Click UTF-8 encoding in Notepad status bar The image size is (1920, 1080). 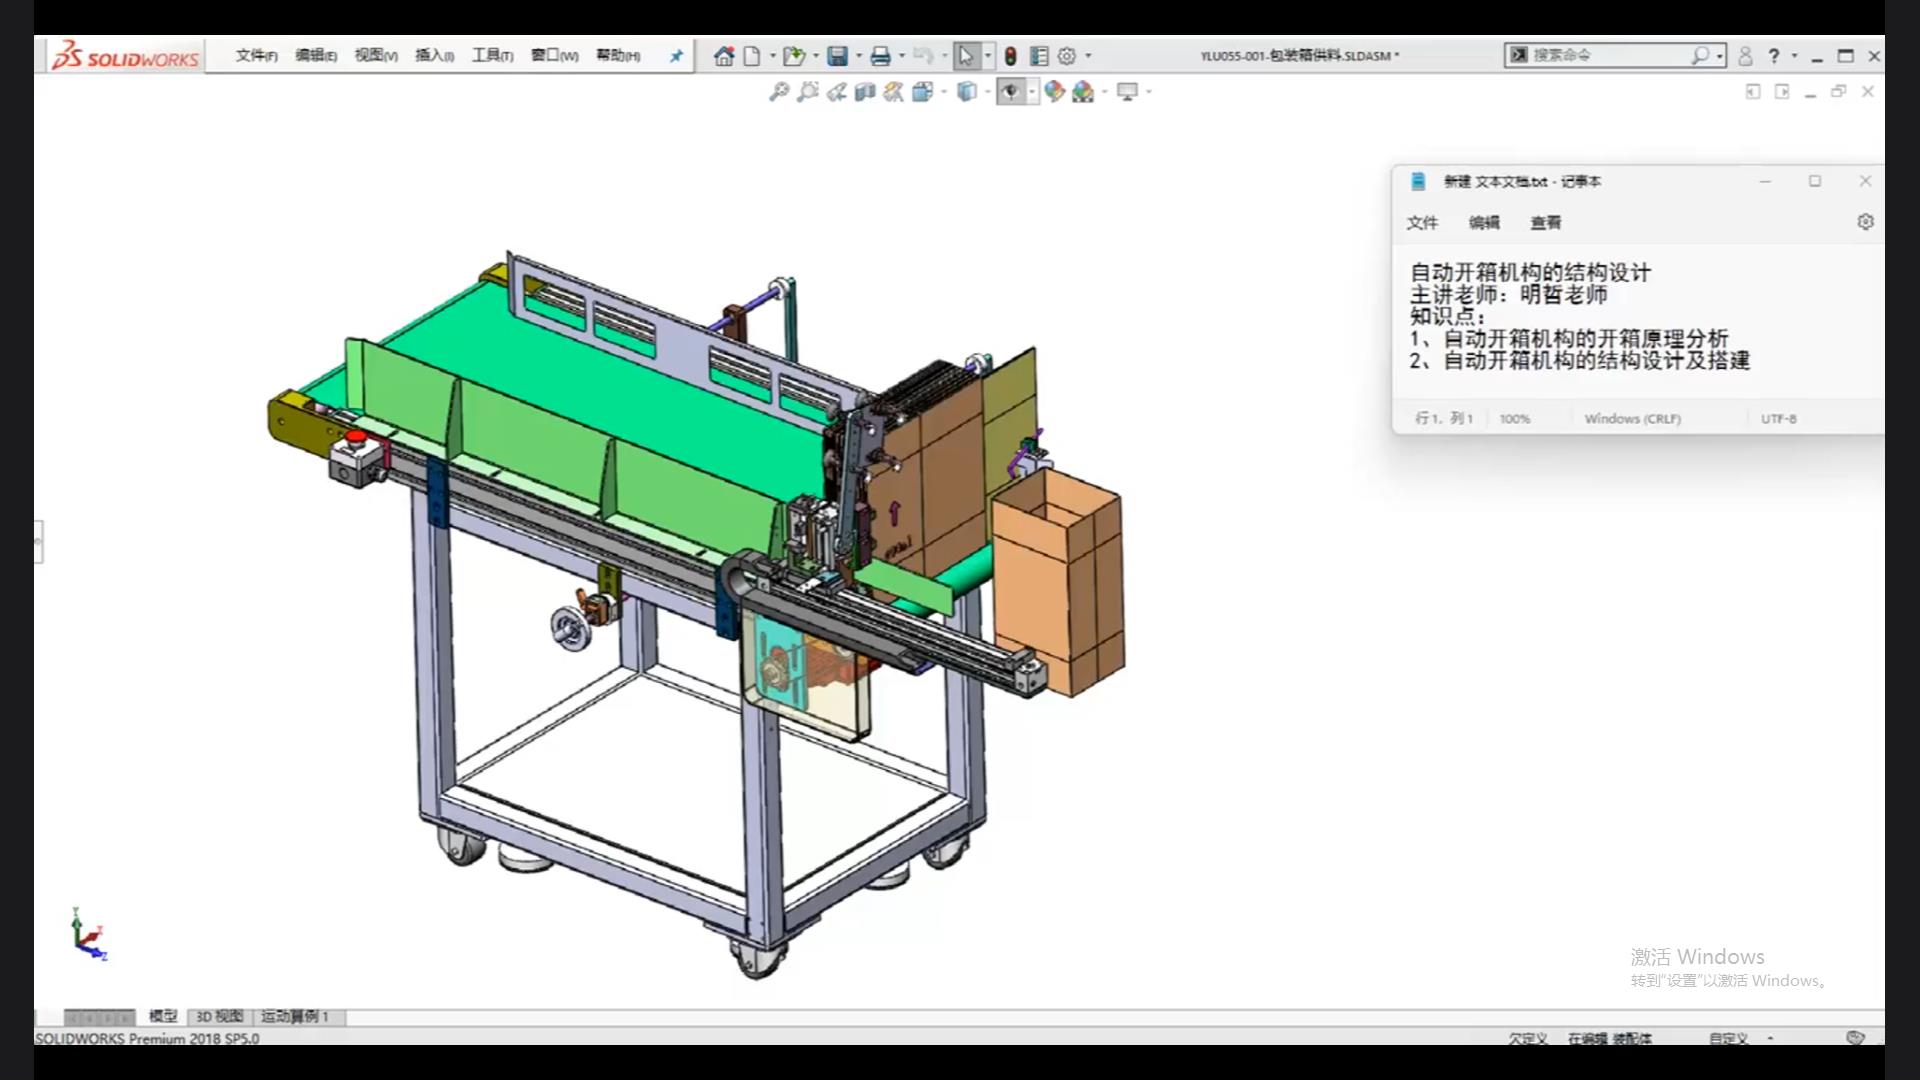[x=1778, y=419]
